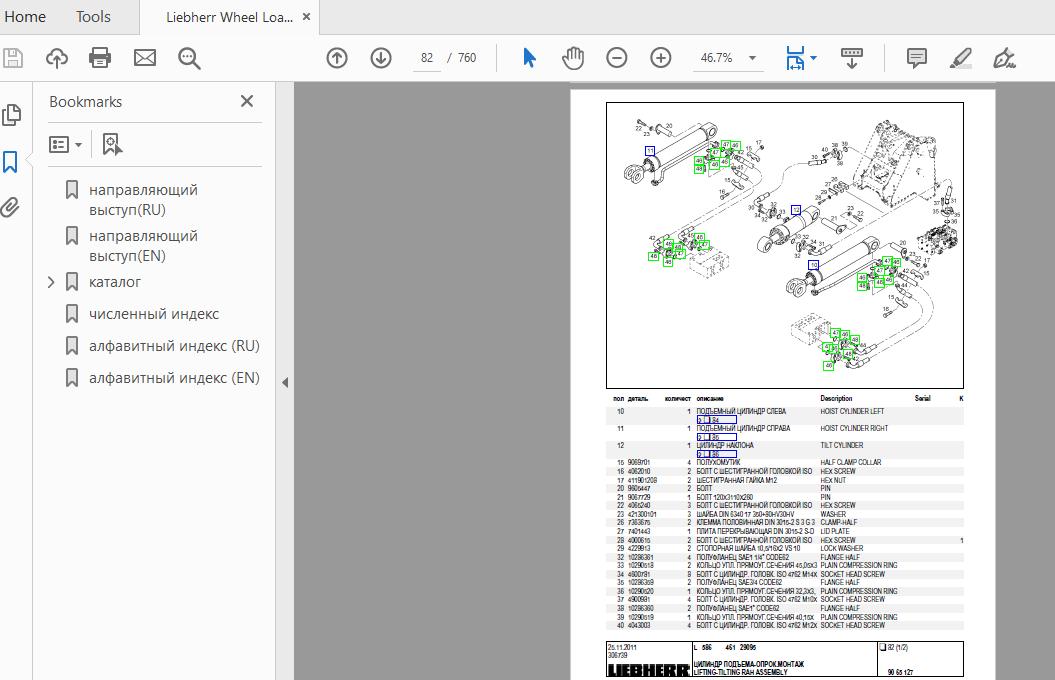1055x680 pixels.
Task: Activate the Hand pan tool
Action: point(573,58)
